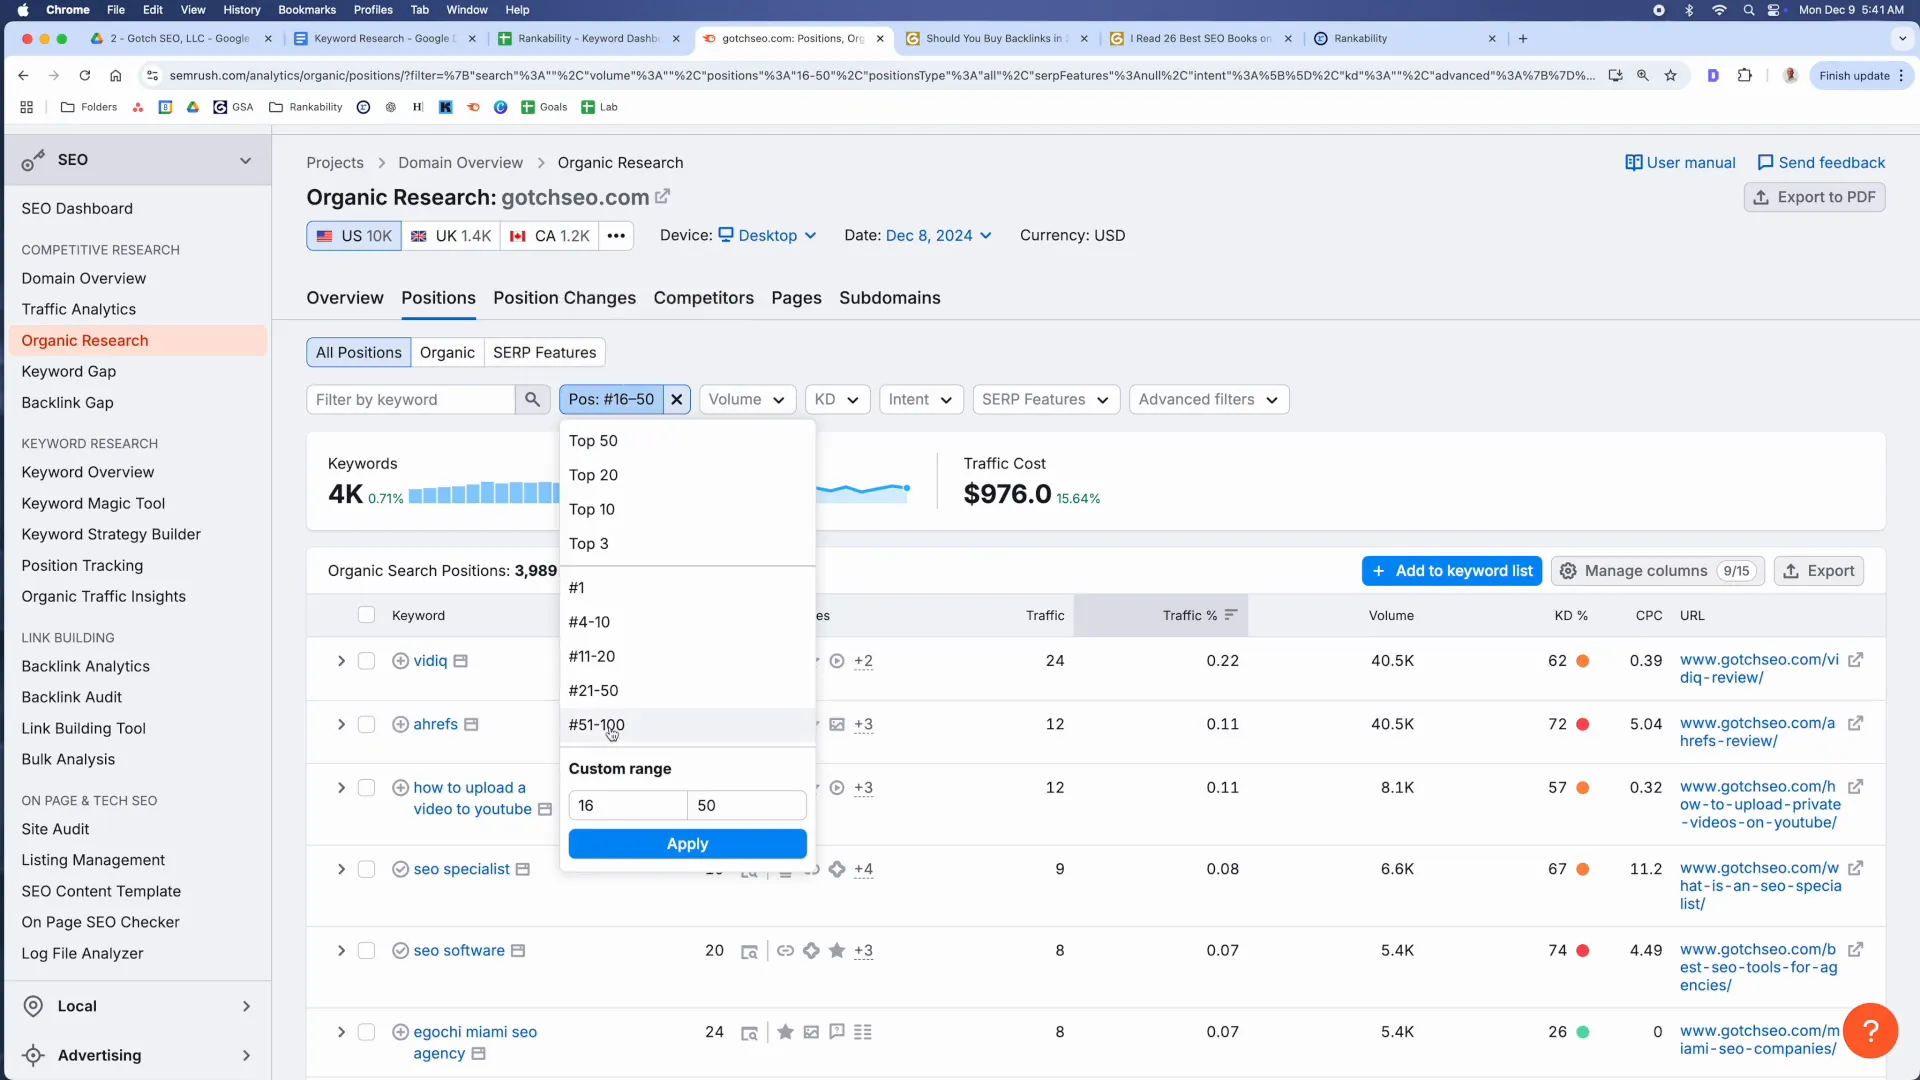Click the Apply button for custom range
The image size is (1920, 1080).
point(687,844)
